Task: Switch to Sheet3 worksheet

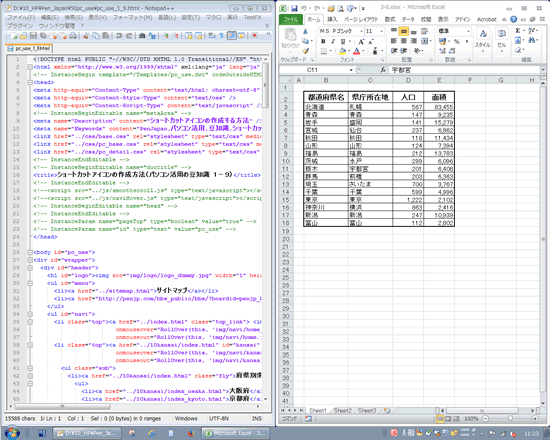Action: click(367, 410)
